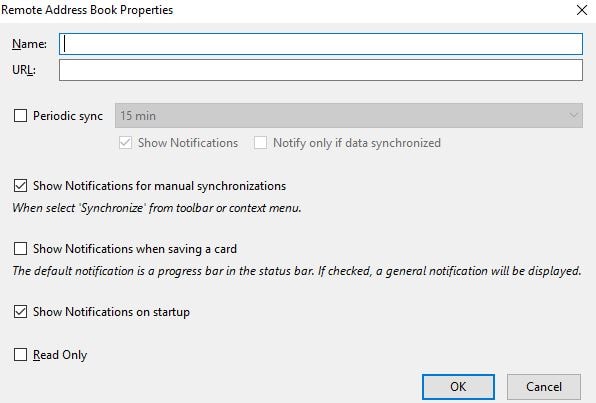The image size is (596, 403).
Task: Dismiss the dialog using Cancel
Action: 544,387
